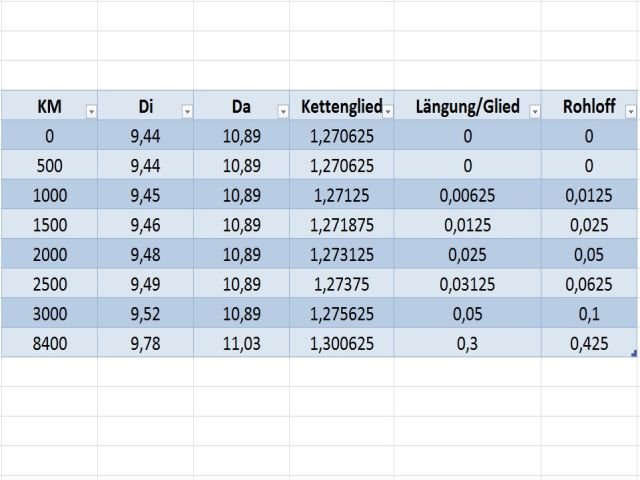Image resolution: width=640 pixels, height=480 pixels.
Task: Select the Längung/Glied cell 0,00625
Action: pyautogui.click(x=468, y=195)
